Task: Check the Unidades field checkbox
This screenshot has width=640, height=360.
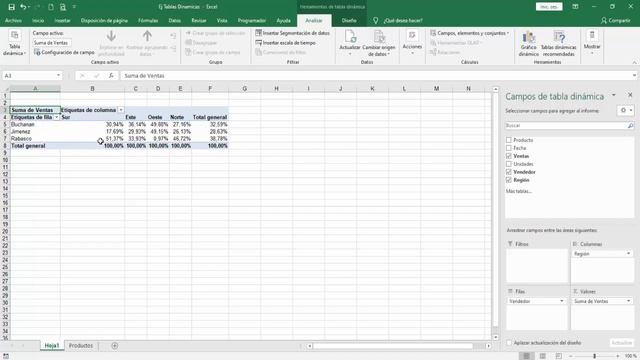Action: (x=509, y=164)
